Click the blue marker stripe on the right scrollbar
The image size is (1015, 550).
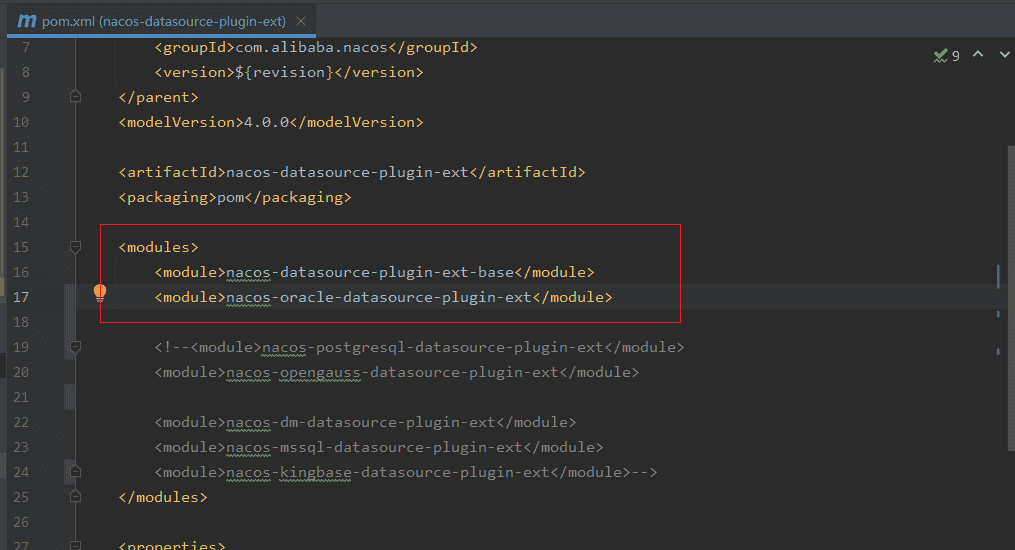998,276
